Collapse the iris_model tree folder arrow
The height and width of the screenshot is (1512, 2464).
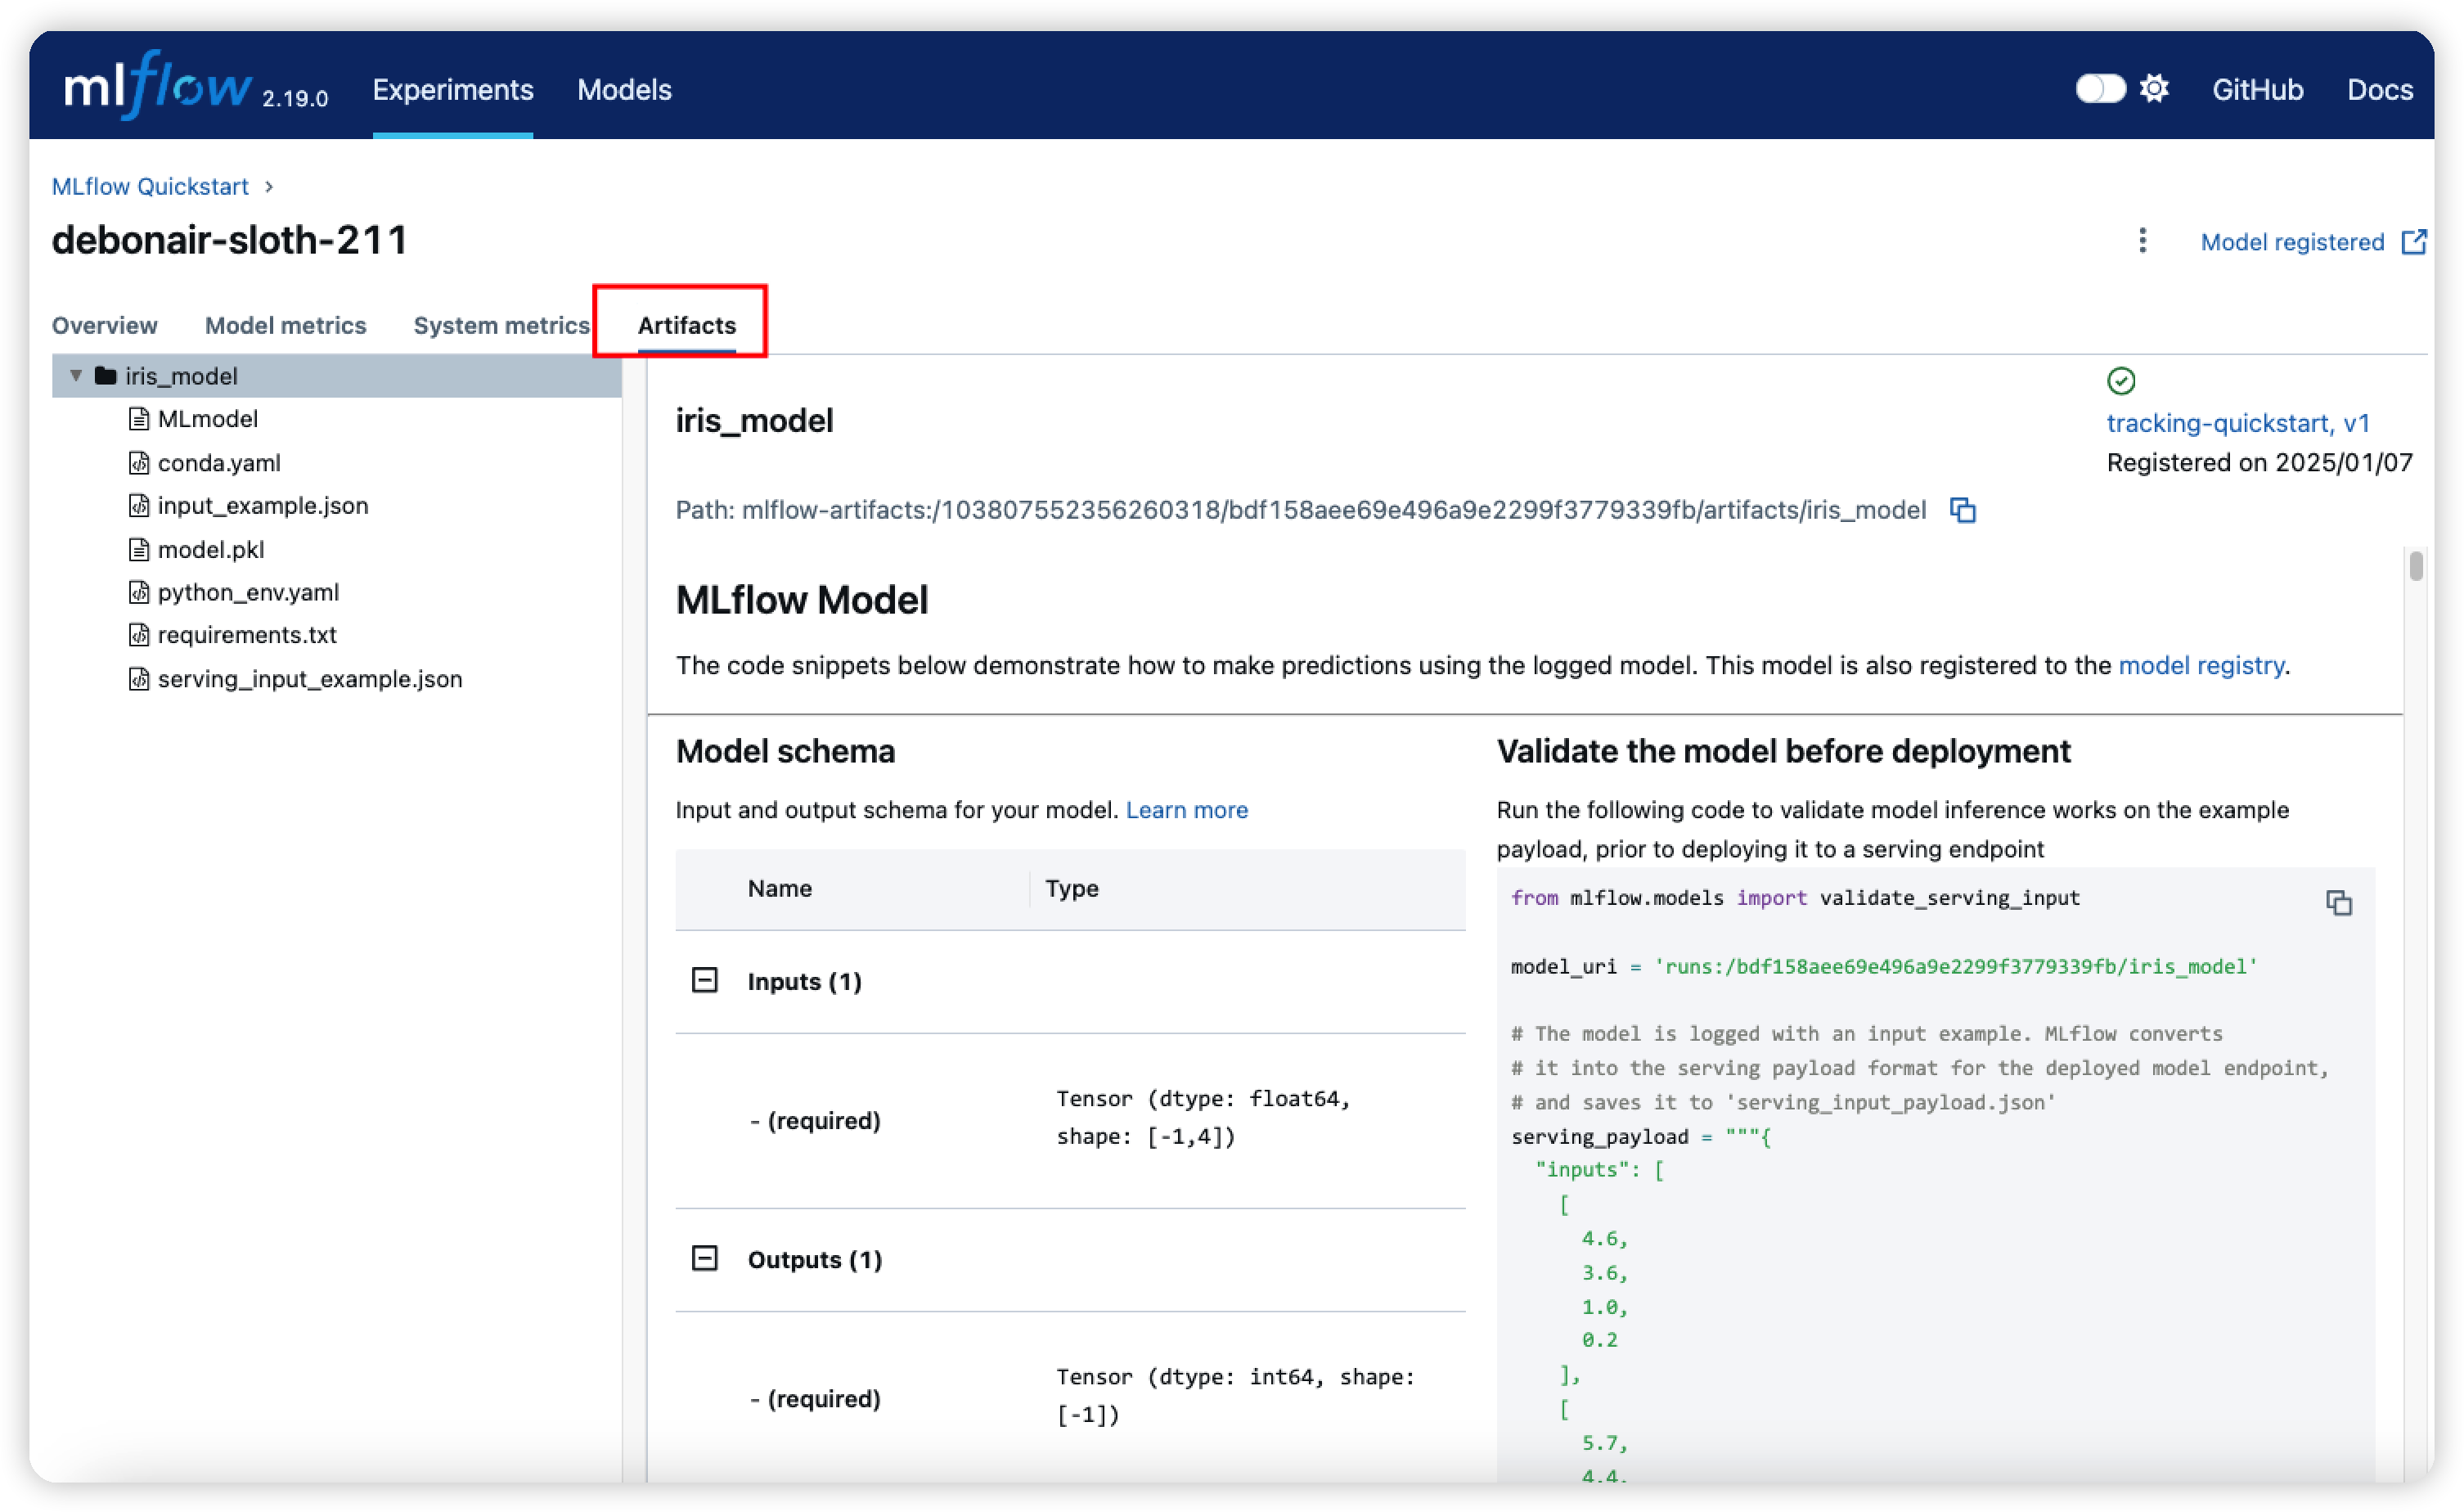click(x=76, y=376)
